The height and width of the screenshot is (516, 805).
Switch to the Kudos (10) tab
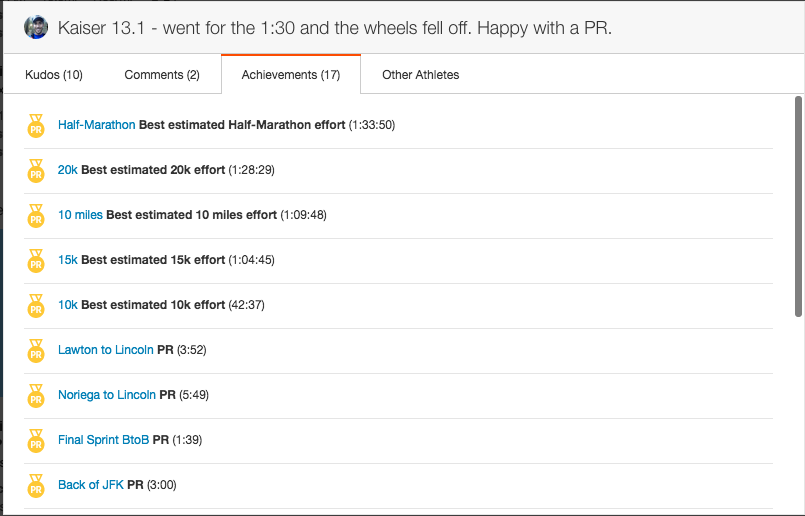54,75
